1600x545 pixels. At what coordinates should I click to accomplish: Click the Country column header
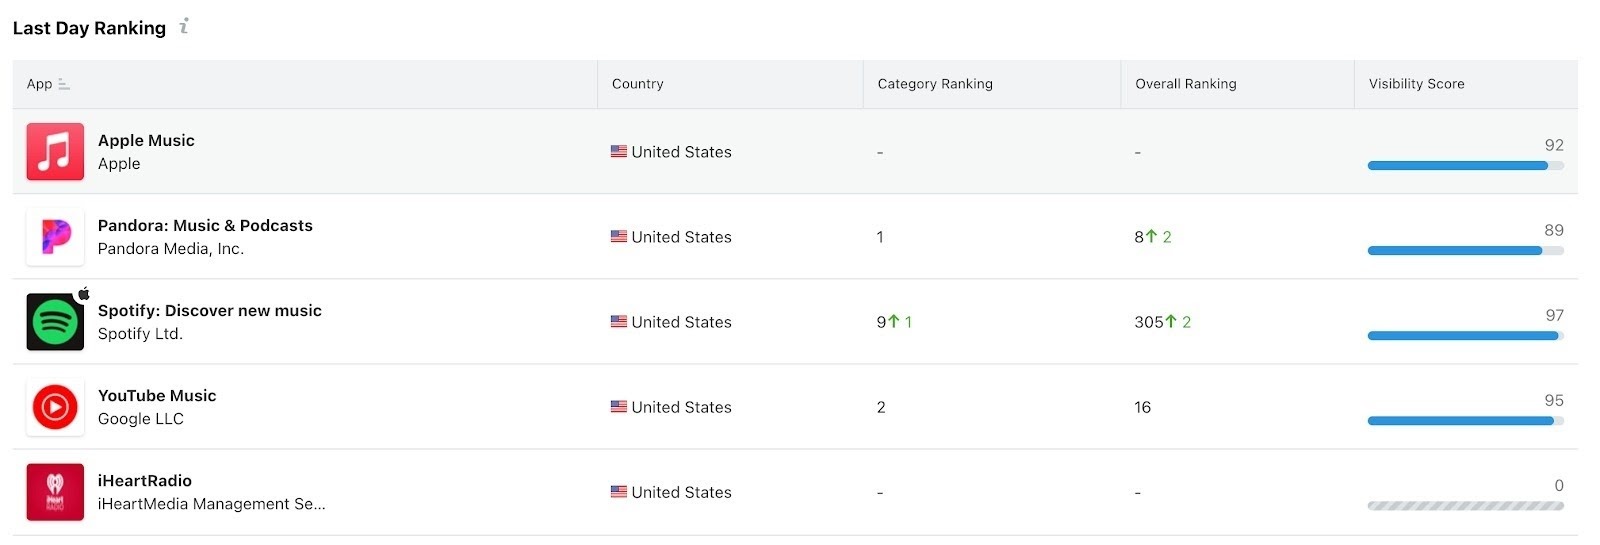pos(637,84)
